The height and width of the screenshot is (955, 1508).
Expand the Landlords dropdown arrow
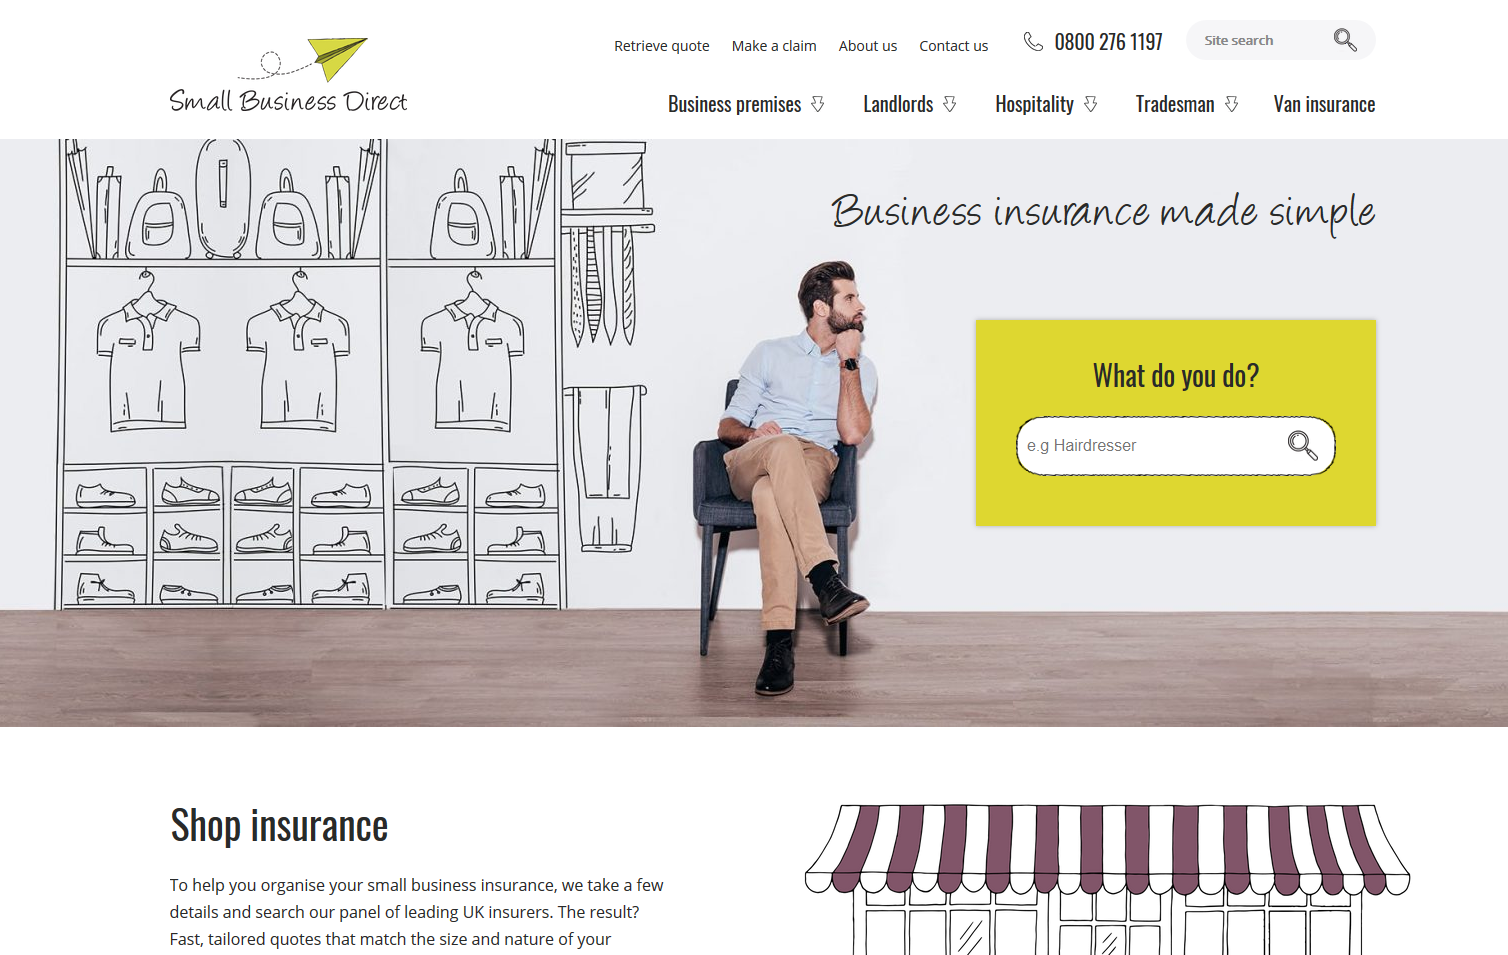(x=950, y=104)
